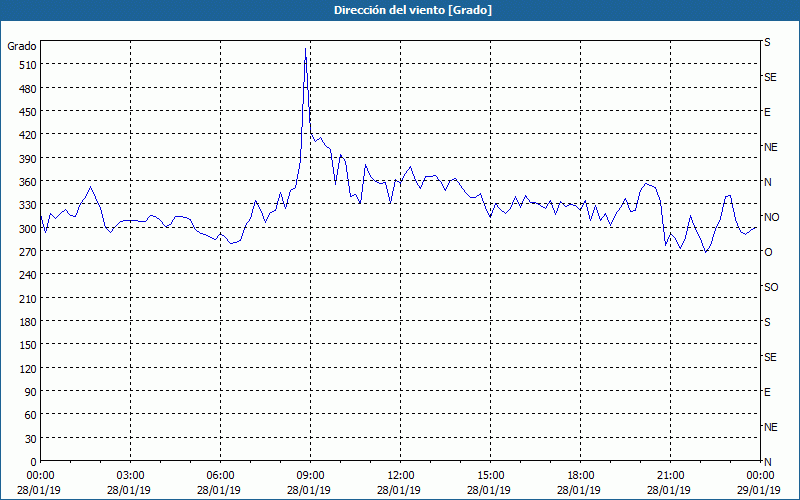The width and height of the screenshot is (800, 500).
Task: Click the 150 degree axis label
Action: [x=28, y=345]
